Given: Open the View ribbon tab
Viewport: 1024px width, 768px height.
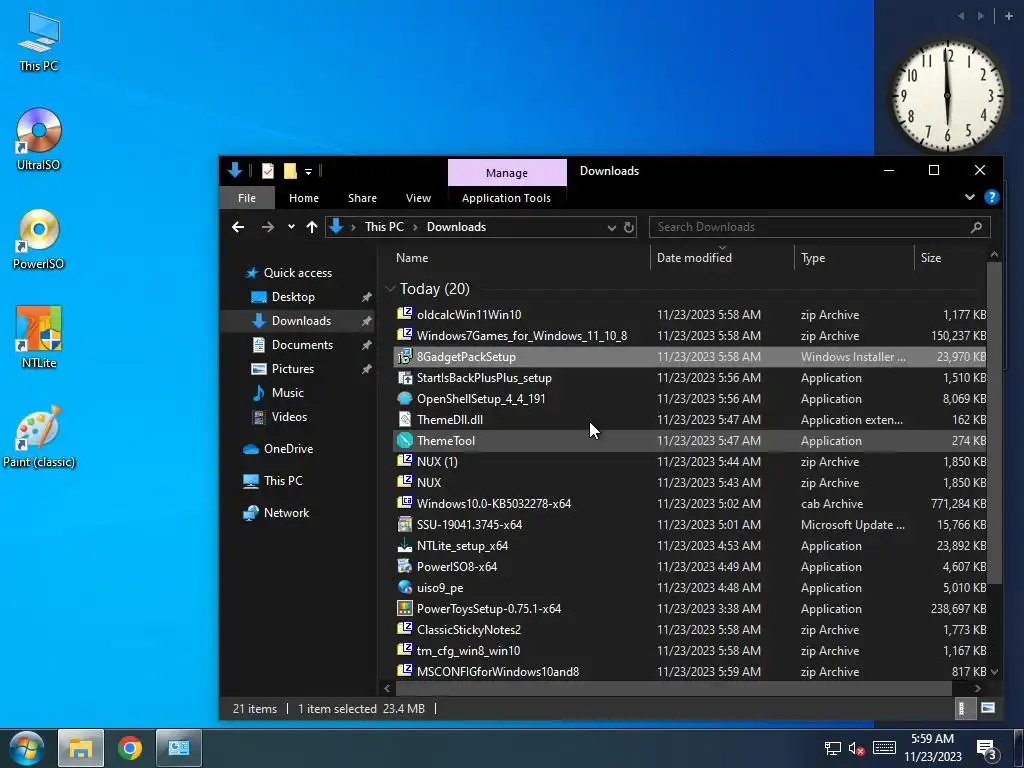Looking at the screenshot, I should [x=418, y=198].
